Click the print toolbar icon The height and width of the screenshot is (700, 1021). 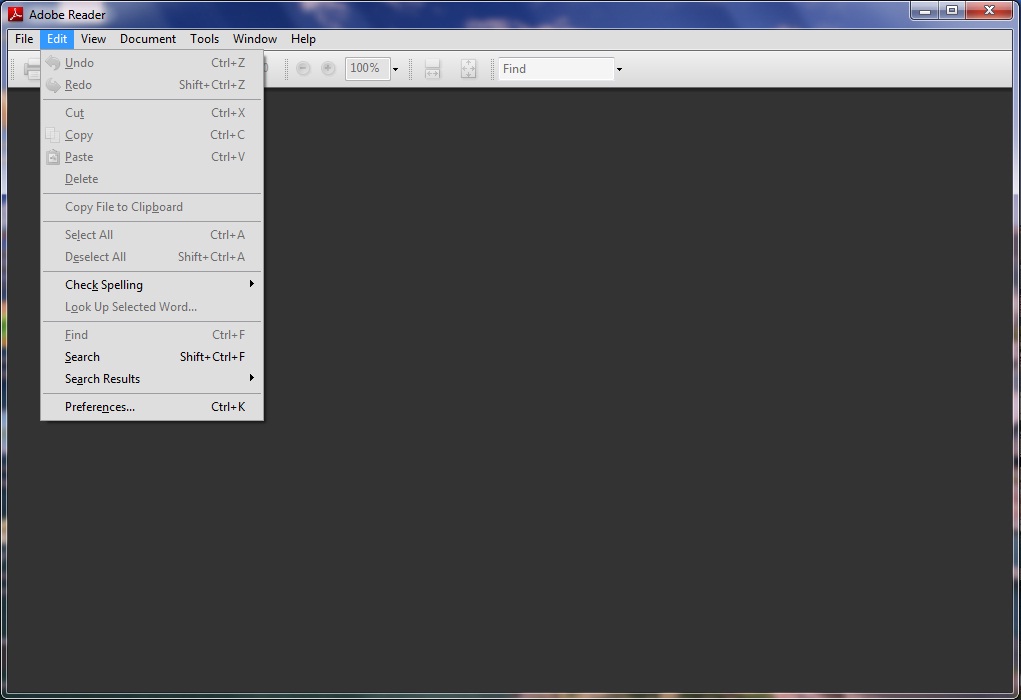31,68
